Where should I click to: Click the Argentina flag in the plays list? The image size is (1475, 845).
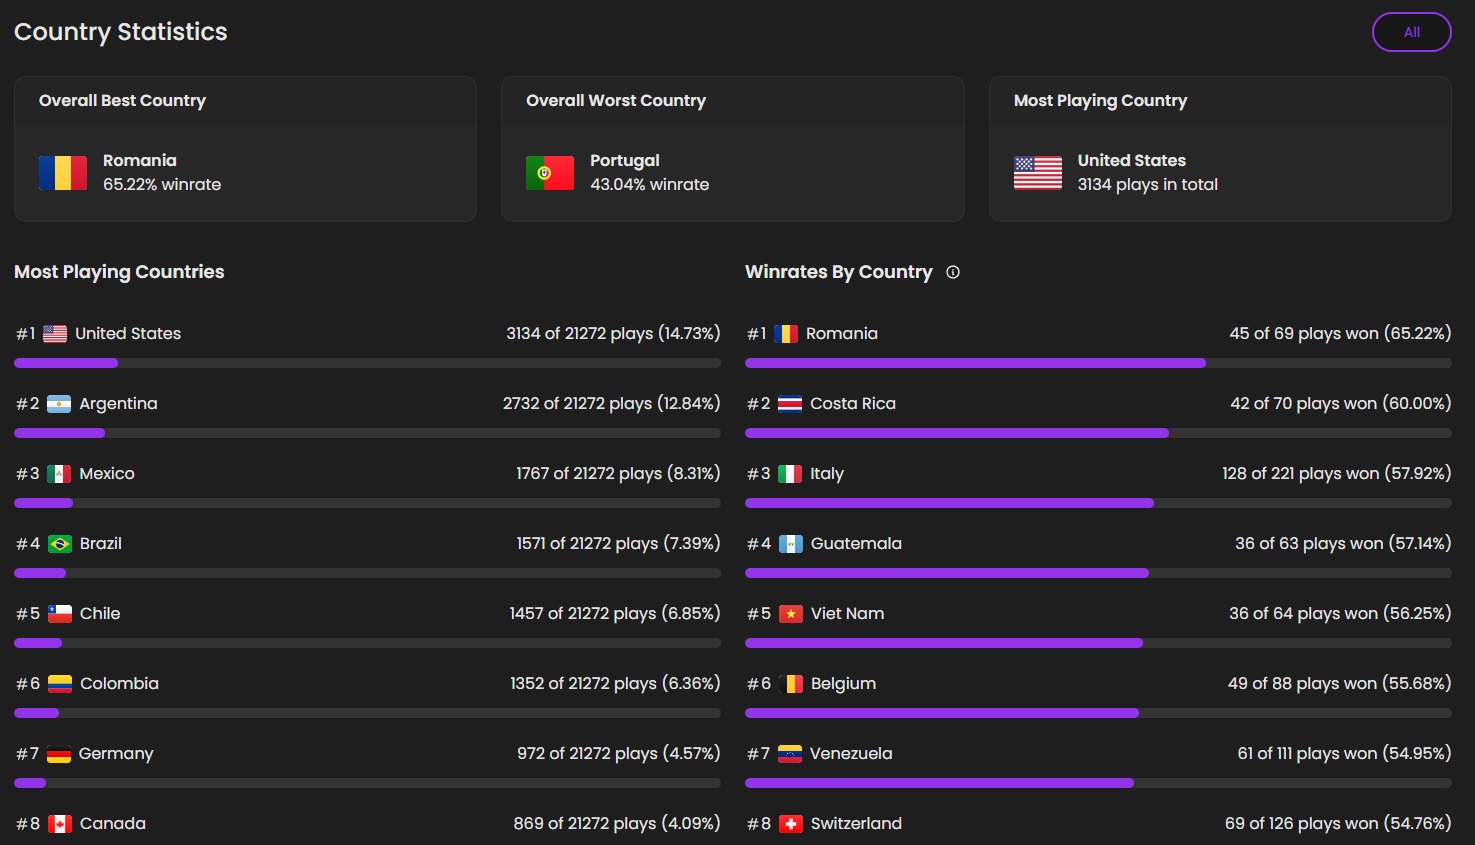click(x=59, y=404)
